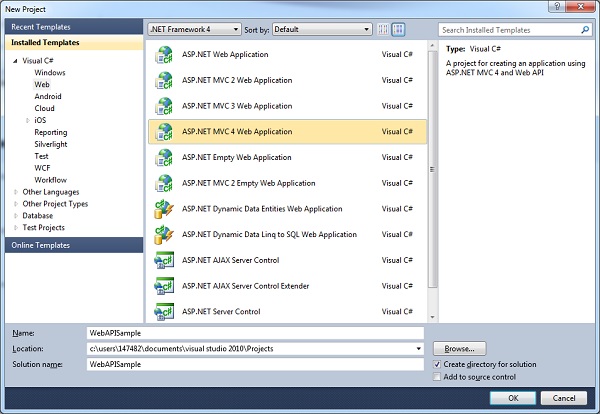Click the ASP.NET Empty Web Application icon
This screenshot has height=414, width=600.
tap(164, 157)
